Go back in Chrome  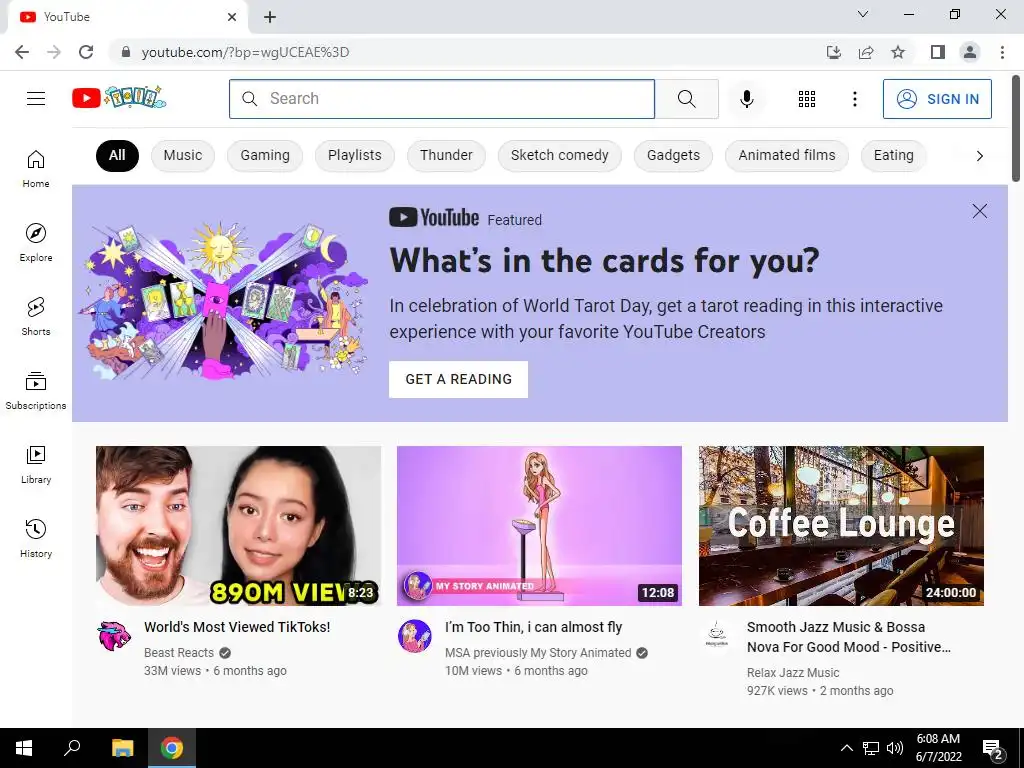(22, 52)
